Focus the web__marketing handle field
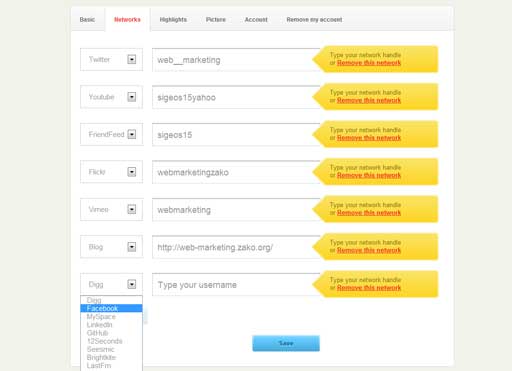This screenshot has width=512, height=371. (236, 60)
